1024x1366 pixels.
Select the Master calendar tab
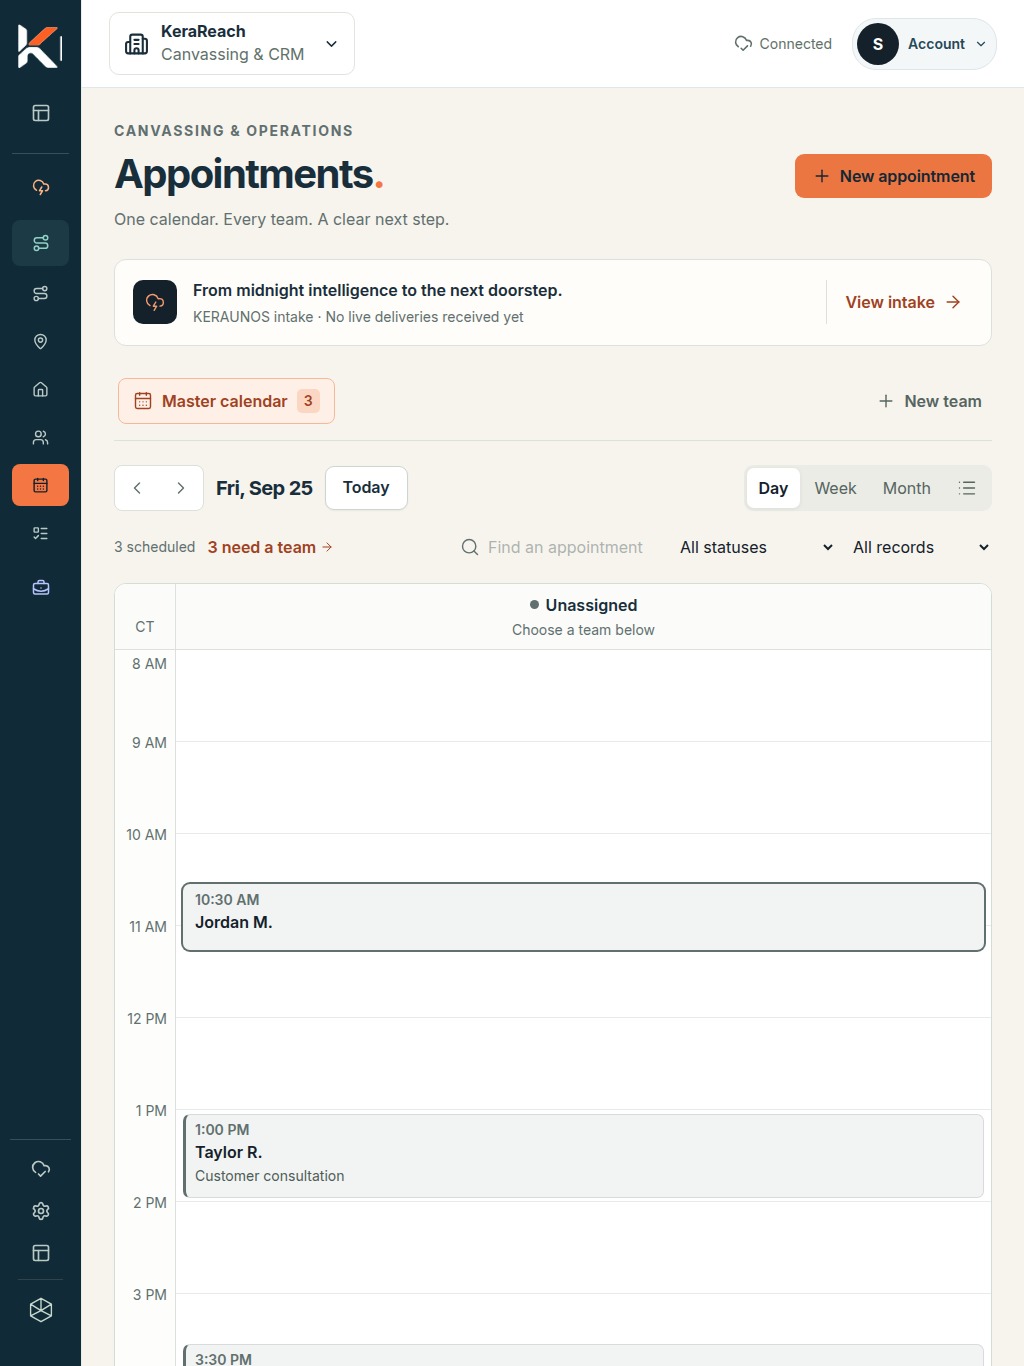[x=226, y=401]
